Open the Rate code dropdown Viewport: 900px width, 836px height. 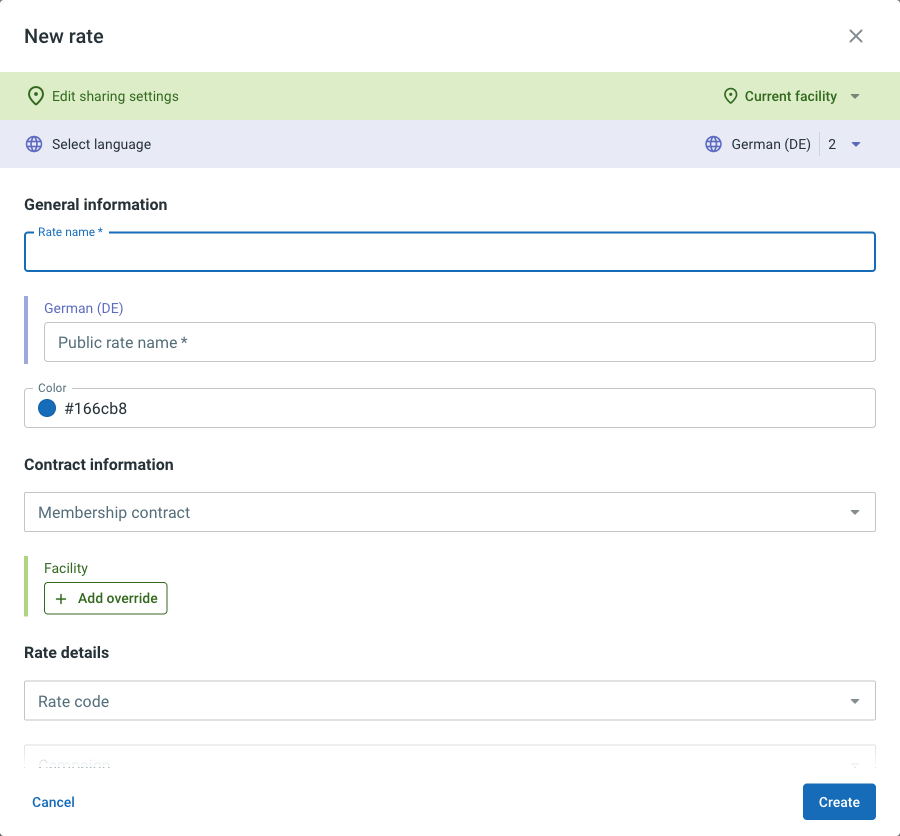click(x=449, y=701)
